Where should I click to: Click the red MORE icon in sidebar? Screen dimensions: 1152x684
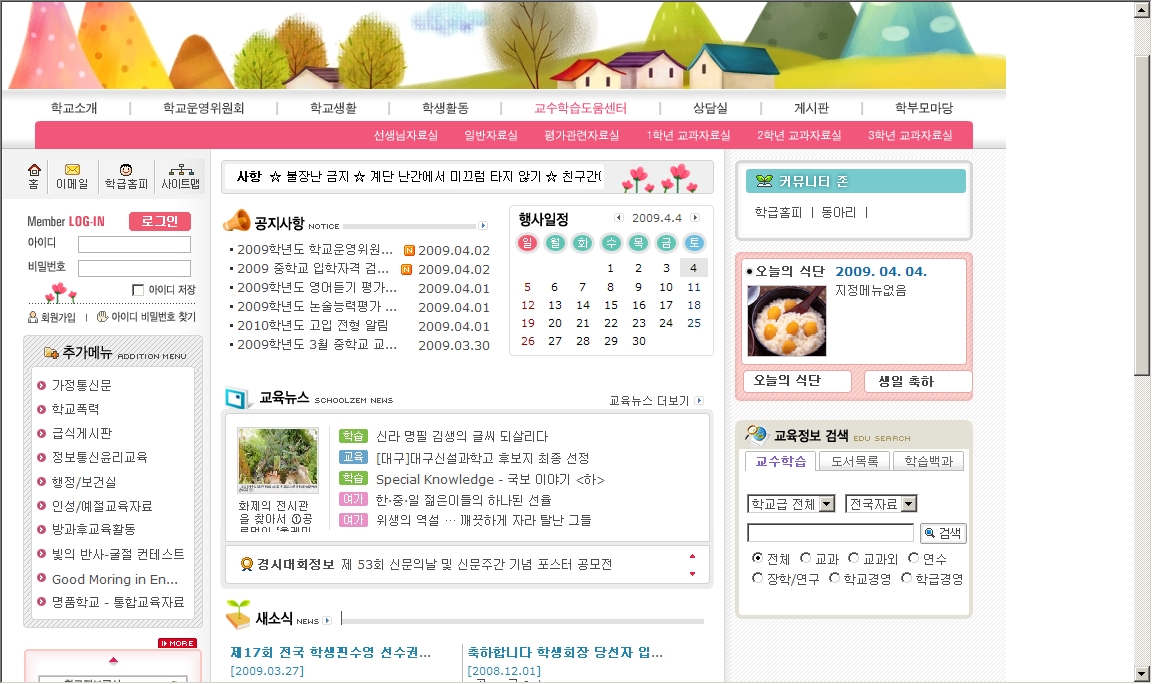tap(177, 643)
